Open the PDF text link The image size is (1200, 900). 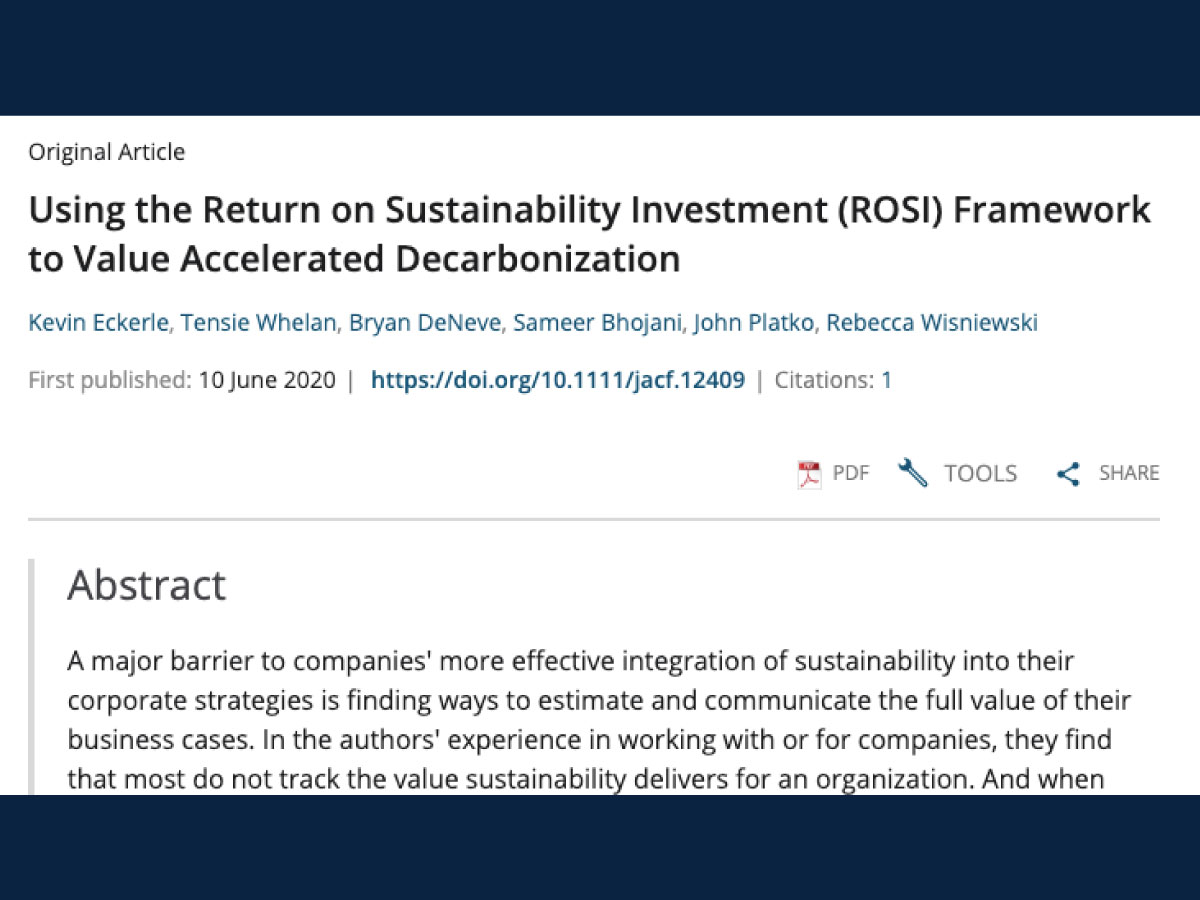851,473
